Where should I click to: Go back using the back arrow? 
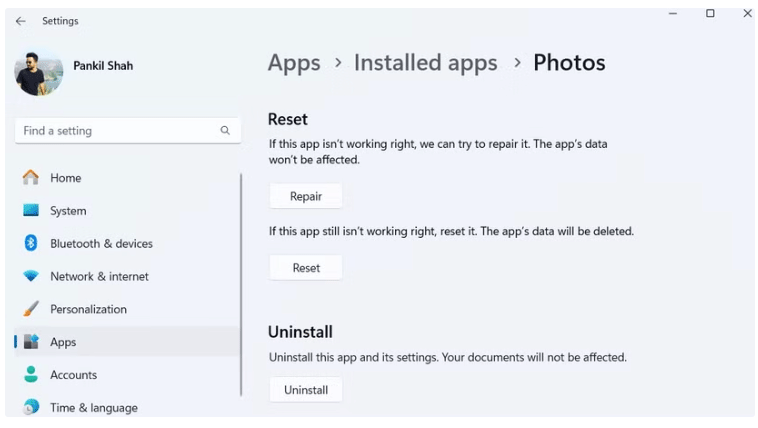21,21
